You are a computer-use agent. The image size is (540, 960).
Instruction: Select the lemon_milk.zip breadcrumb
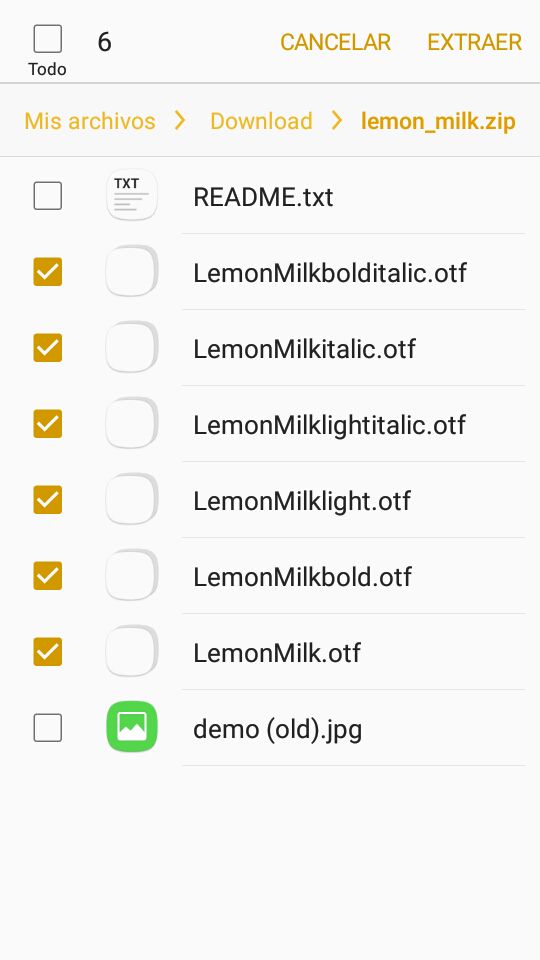(x=438, y=121)
